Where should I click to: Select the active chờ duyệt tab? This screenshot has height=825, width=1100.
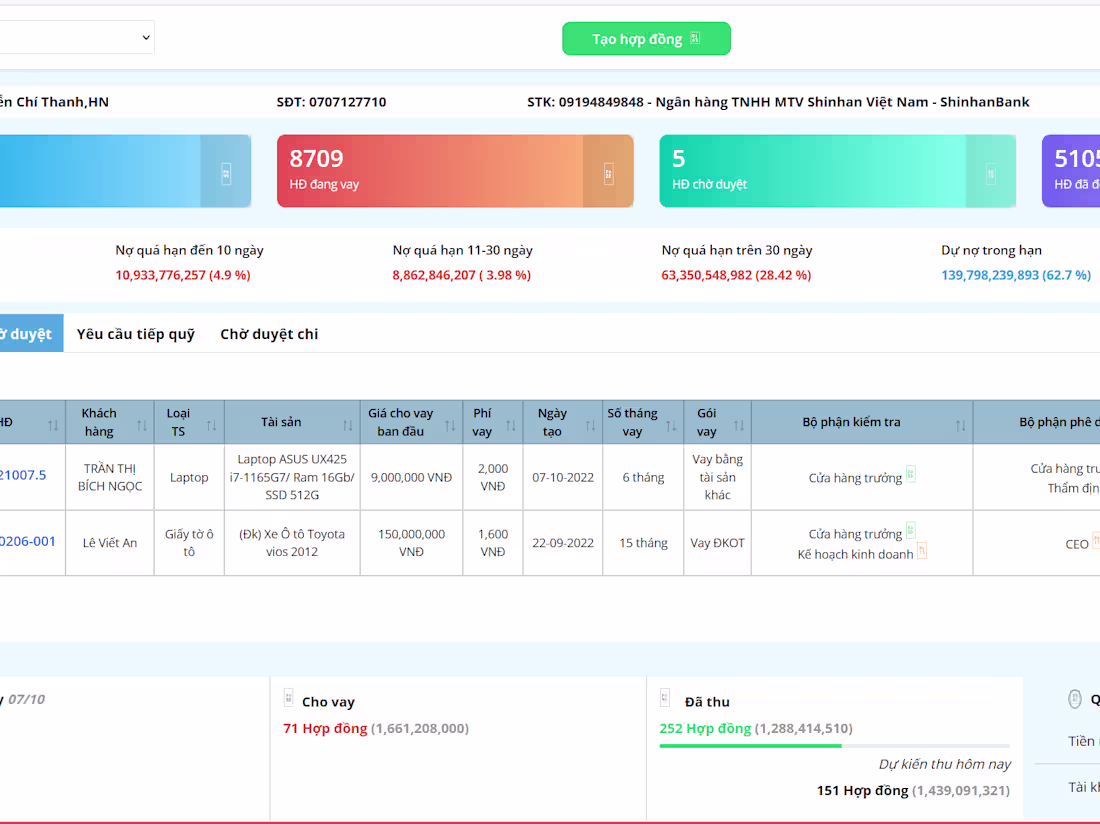pyautogui.click(x=30, y=333)
